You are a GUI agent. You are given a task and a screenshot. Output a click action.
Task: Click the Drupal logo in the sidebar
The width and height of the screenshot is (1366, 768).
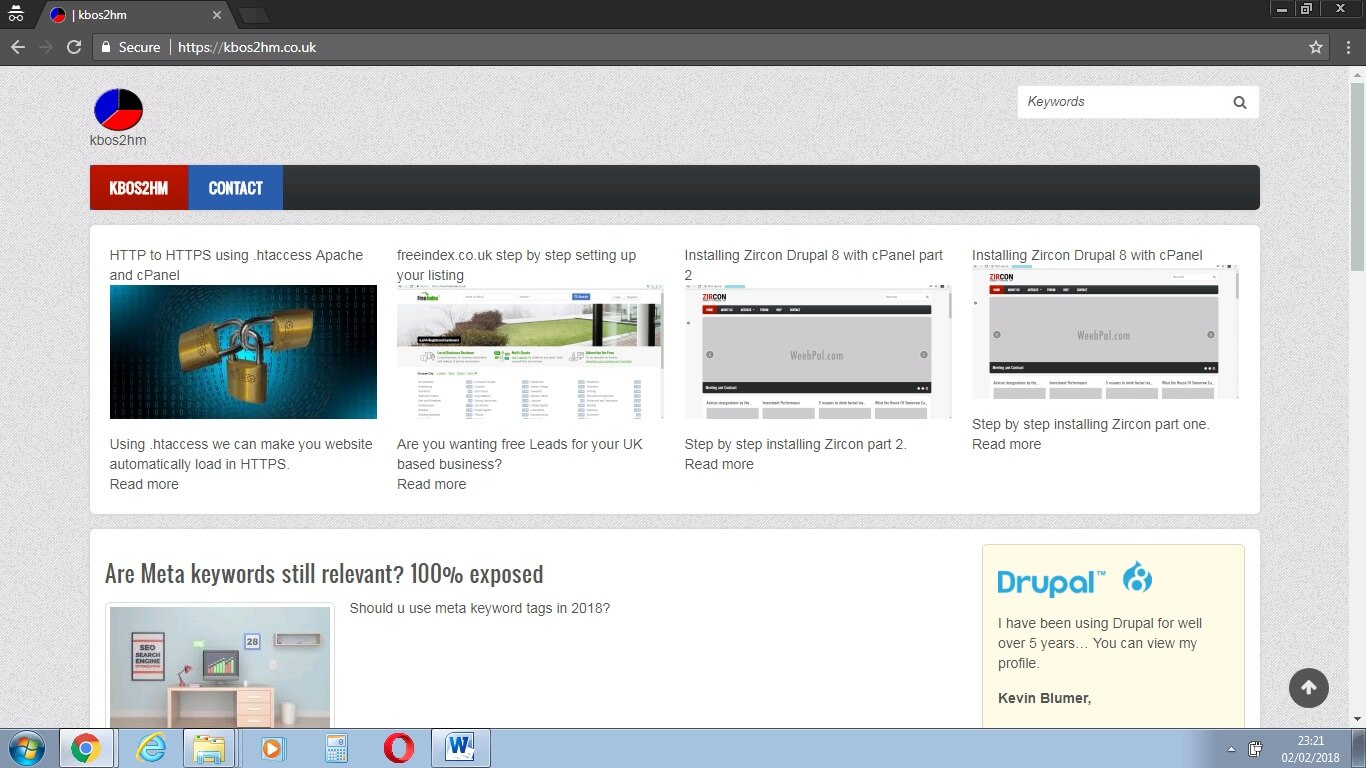pyautogui.click(x=1074, y=580)
